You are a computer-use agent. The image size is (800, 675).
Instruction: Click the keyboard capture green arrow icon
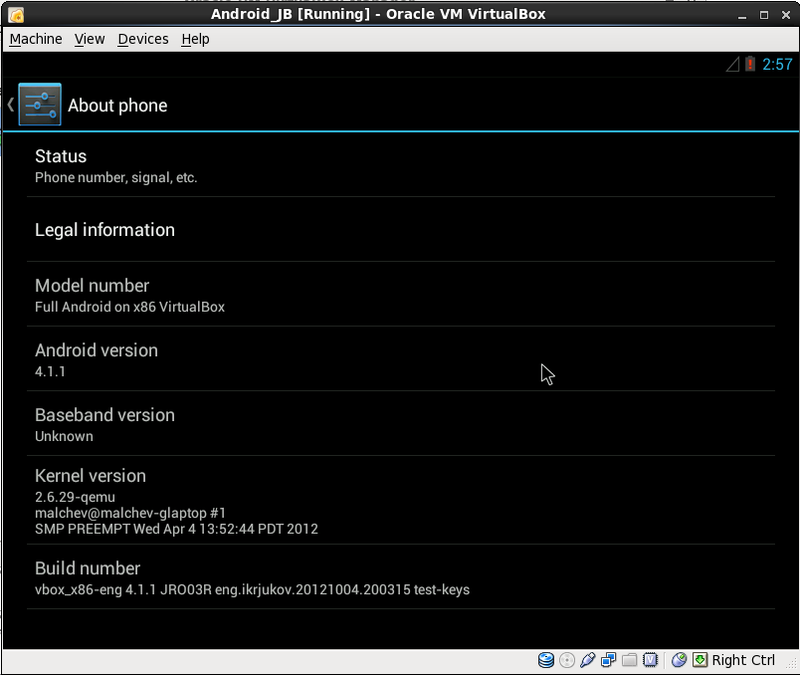700,660
